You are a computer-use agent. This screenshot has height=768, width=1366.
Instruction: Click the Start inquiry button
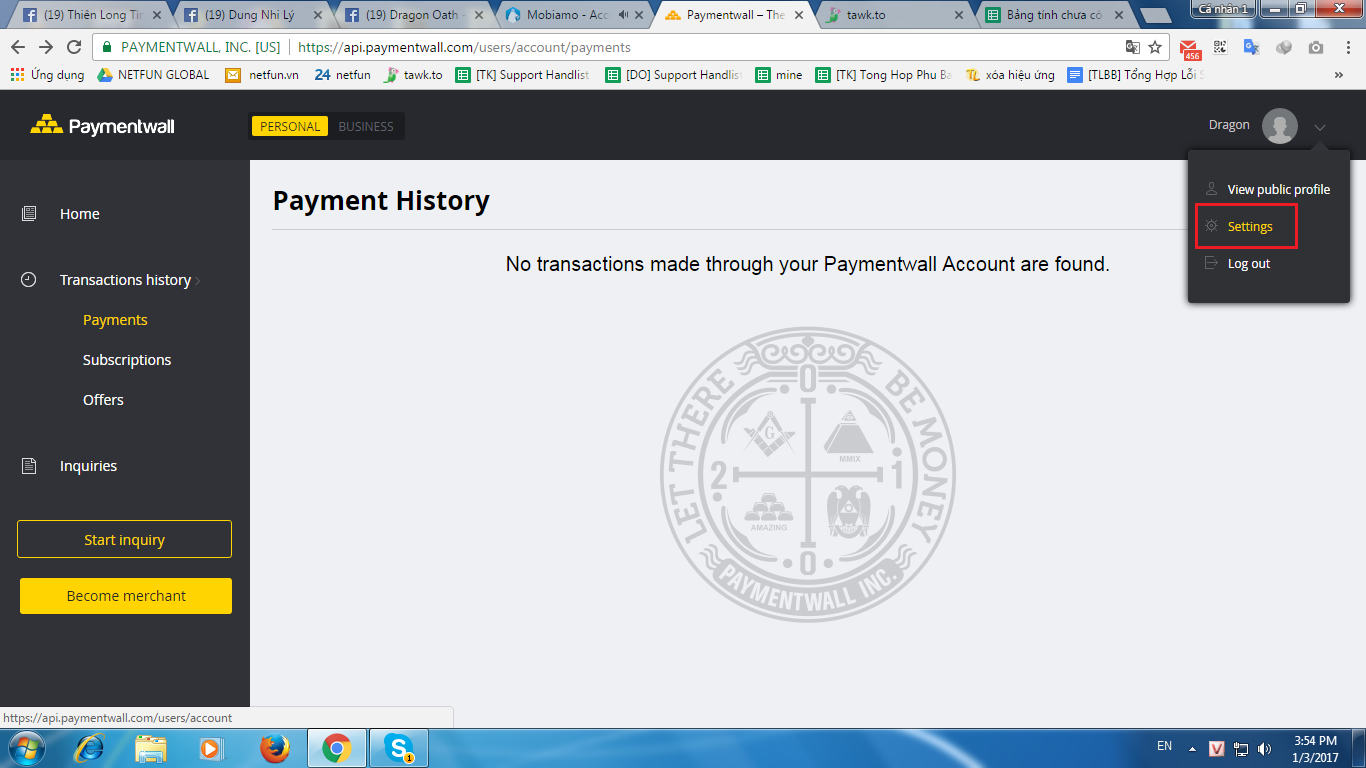(x=124, y=539)
